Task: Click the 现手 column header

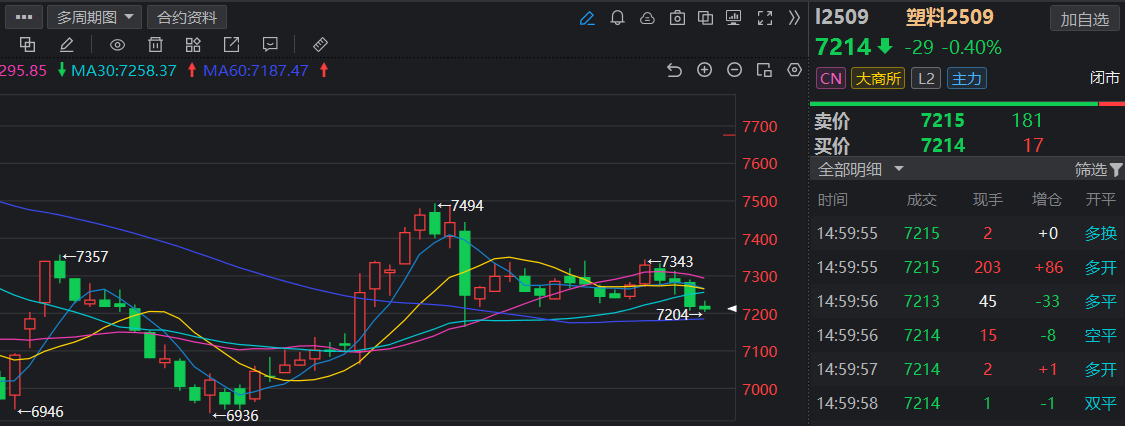Action: [x=988, y=199]
